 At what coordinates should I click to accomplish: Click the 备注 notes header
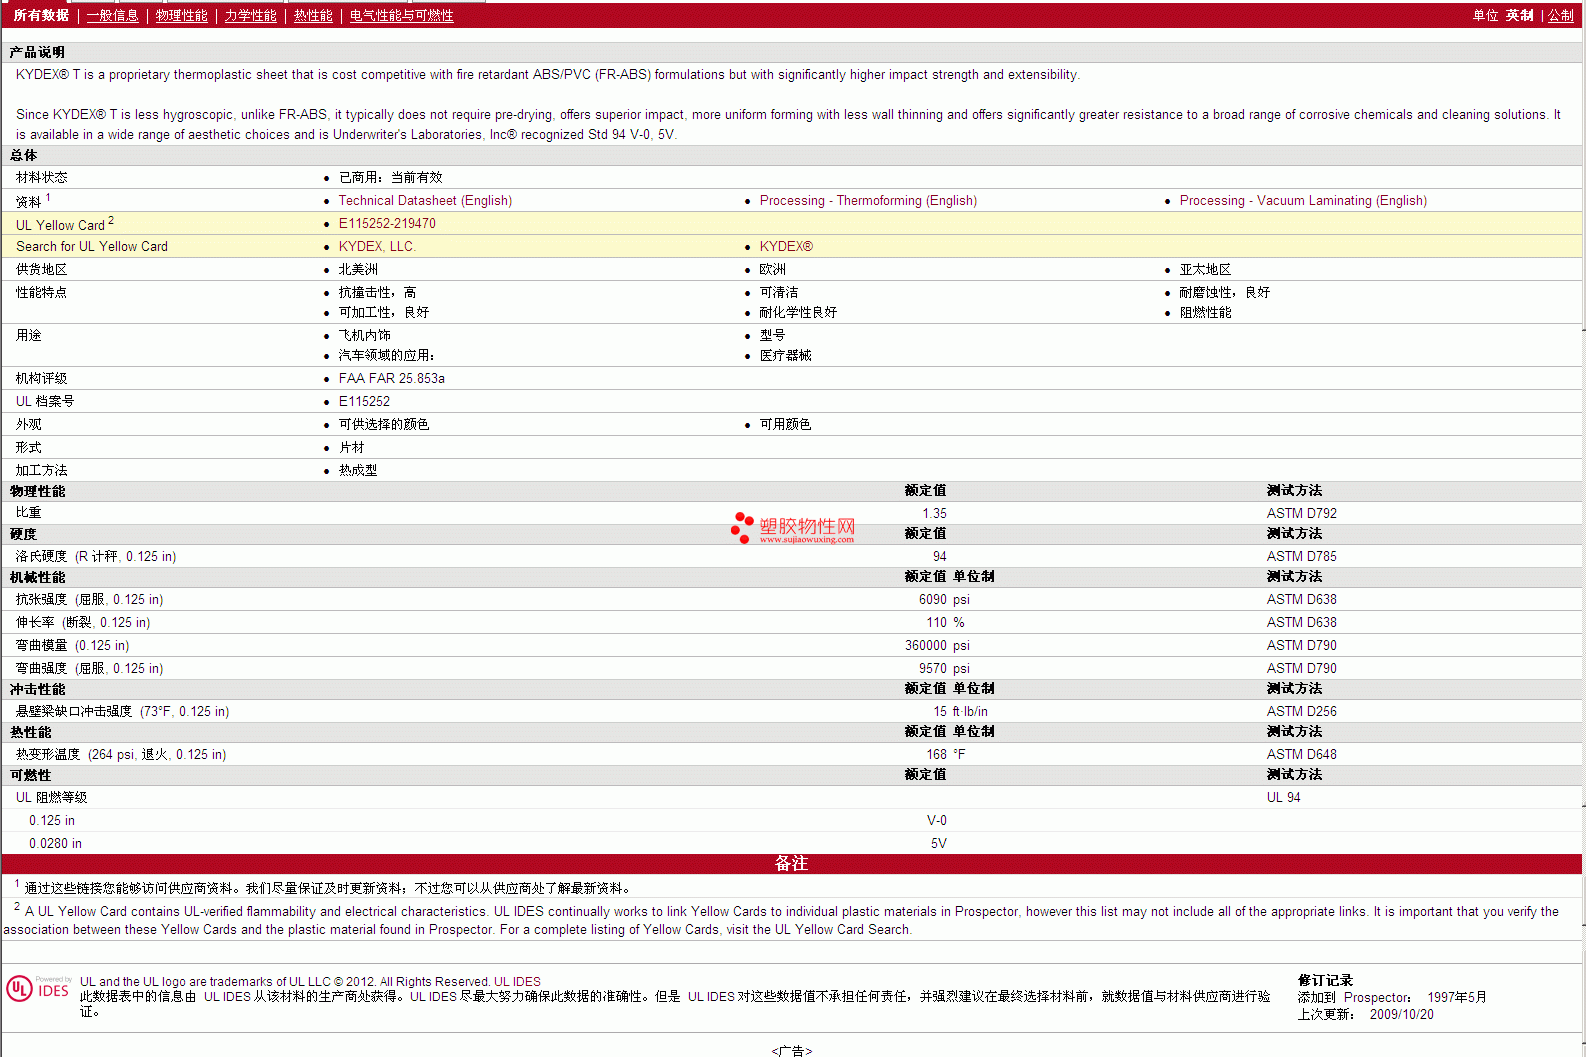pos(791,864)
